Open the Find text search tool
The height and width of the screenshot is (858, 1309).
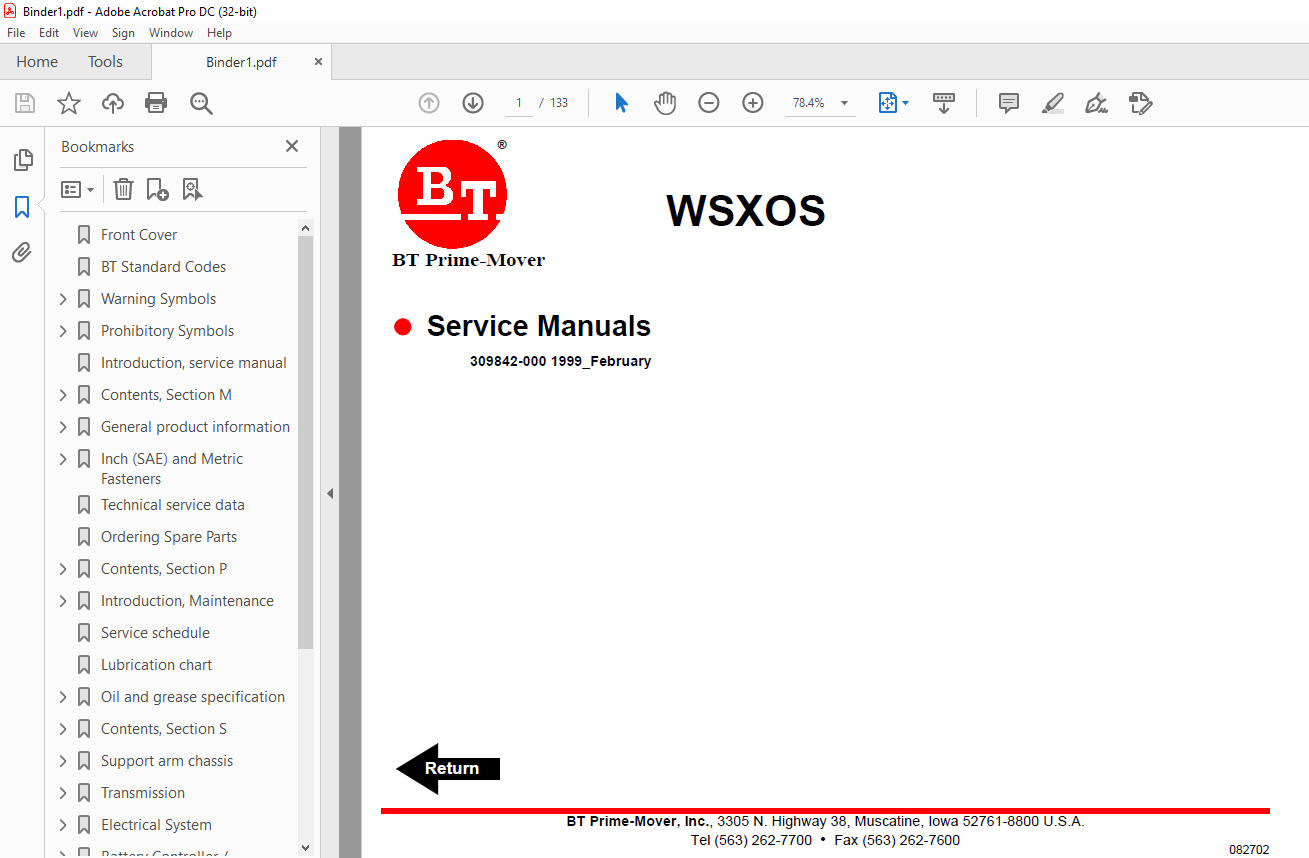pyautogui.click(x=201, y=103)
